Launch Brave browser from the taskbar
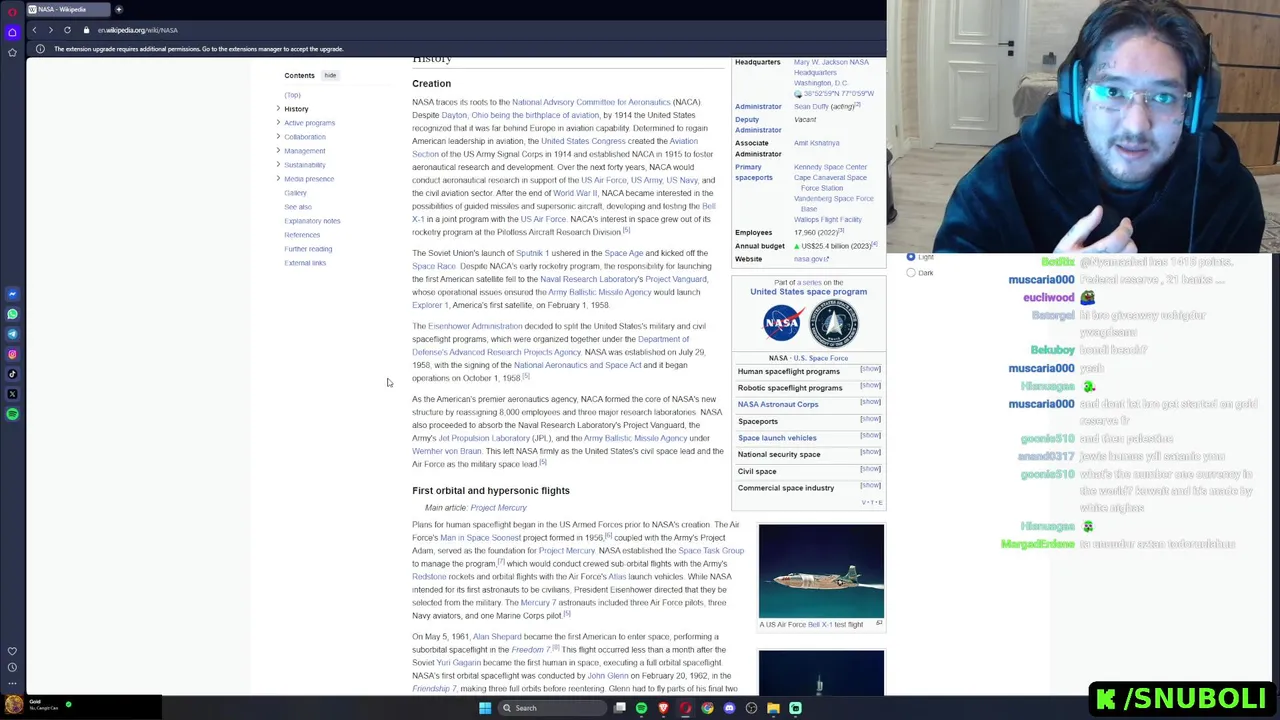This screenshot has height=720, width=1280. pyautogui.click(x=663, y=708)
